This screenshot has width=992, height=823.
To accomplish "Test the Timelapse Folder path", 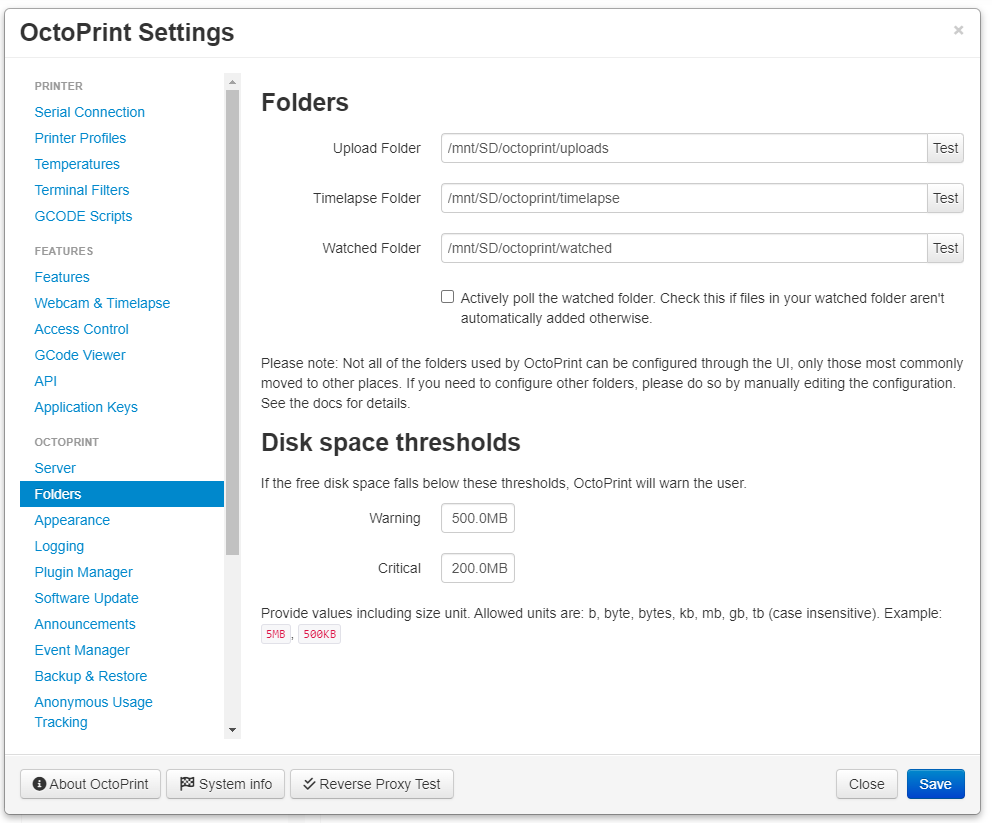I will click(945, 198).
